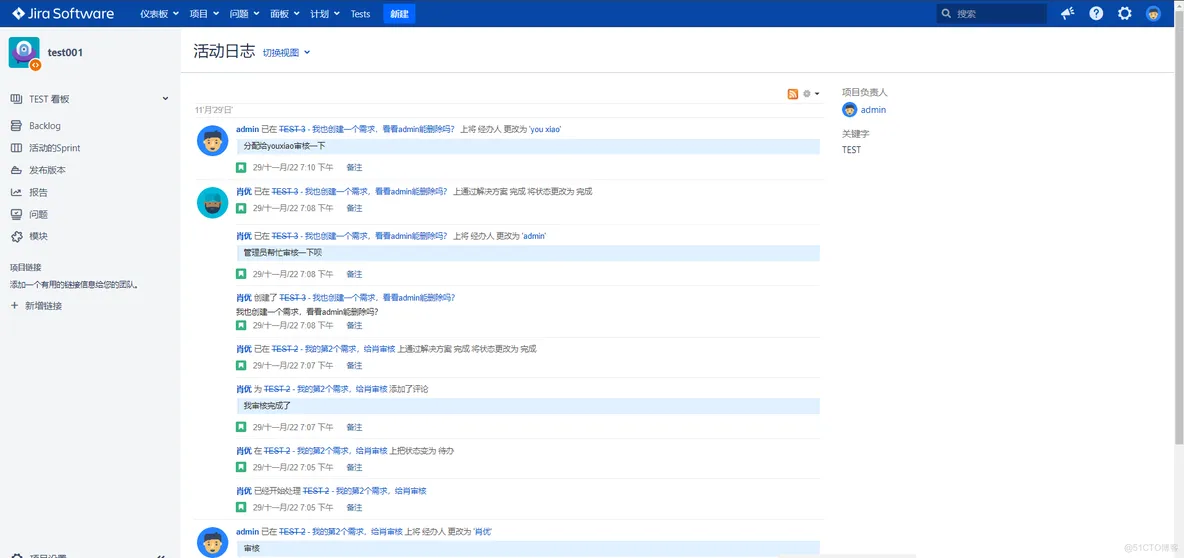Click the 新建 create button
1184x558 pixels.
click(399, 14)
